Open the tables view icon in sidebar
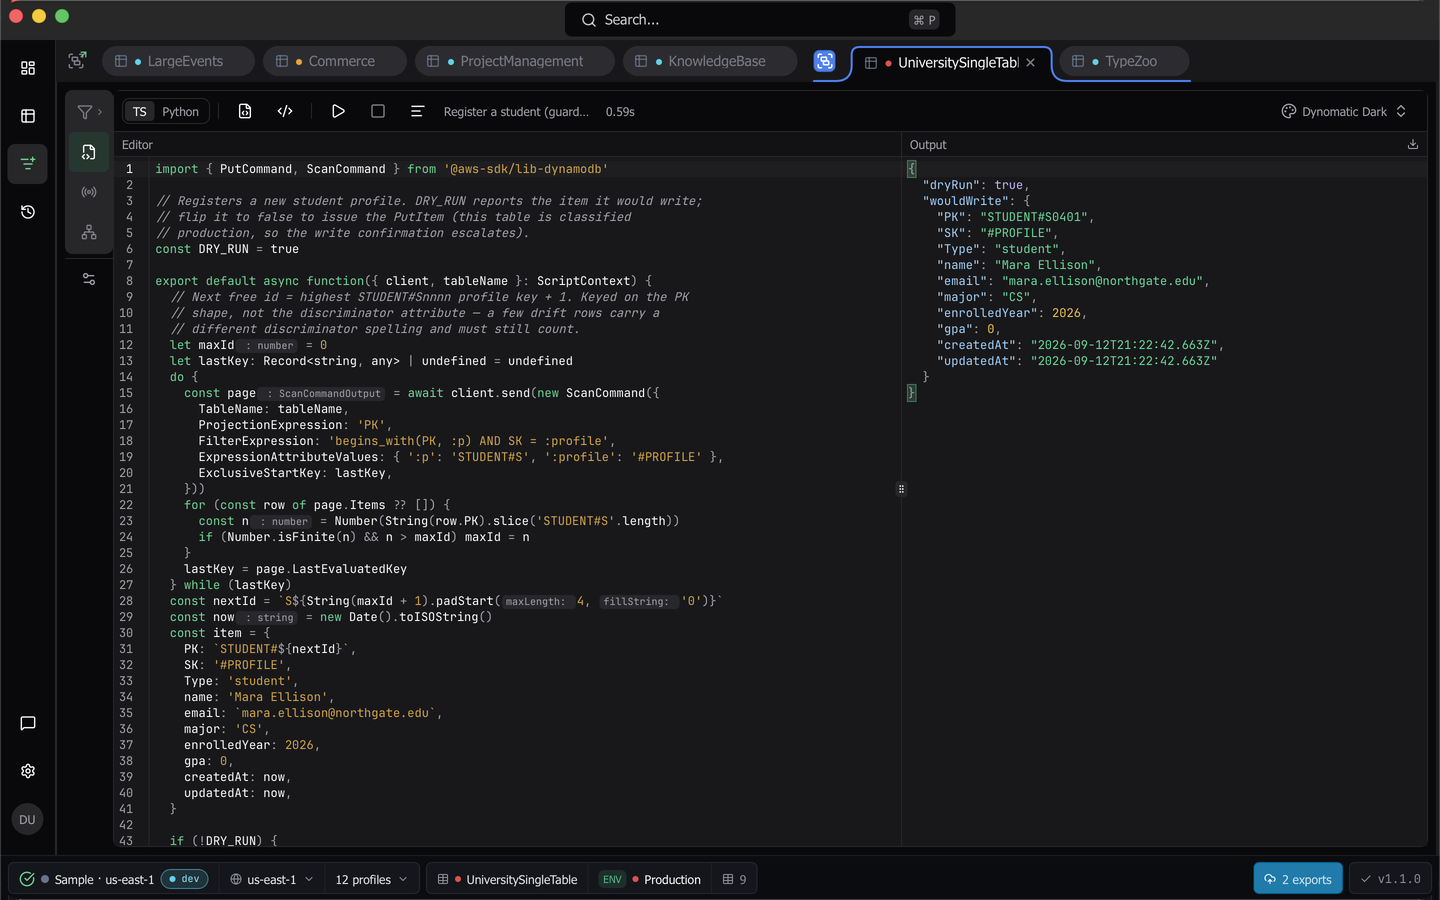The image size is (1440, 900). tap(28, 116)
